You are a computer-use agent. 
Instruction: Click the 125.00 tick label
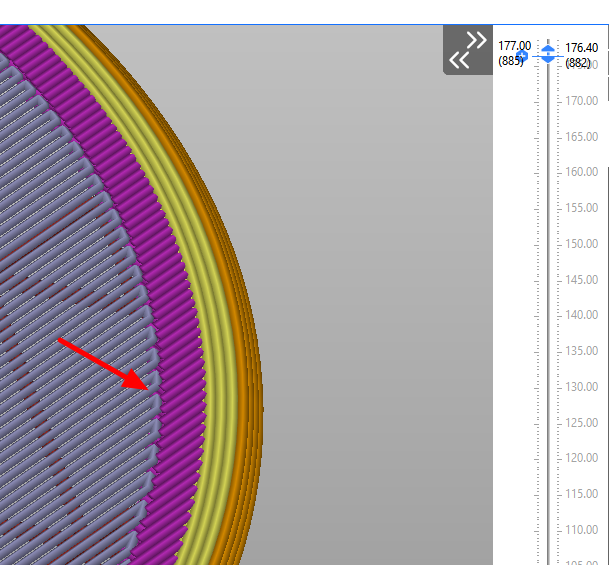click(x=581, y=422)
